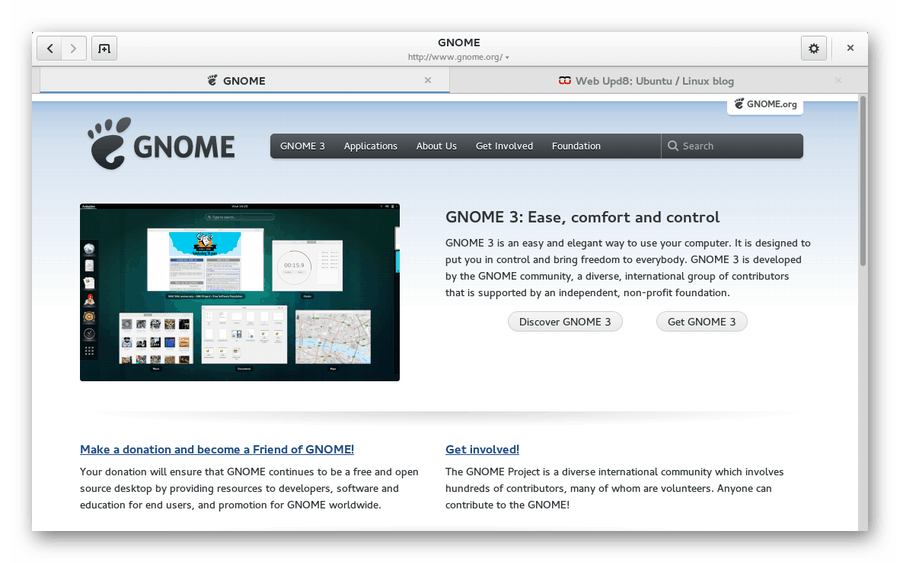Click the GNOME favicon in first tab
The height and width of the screenshot is (563, 900).
[212, 80]
